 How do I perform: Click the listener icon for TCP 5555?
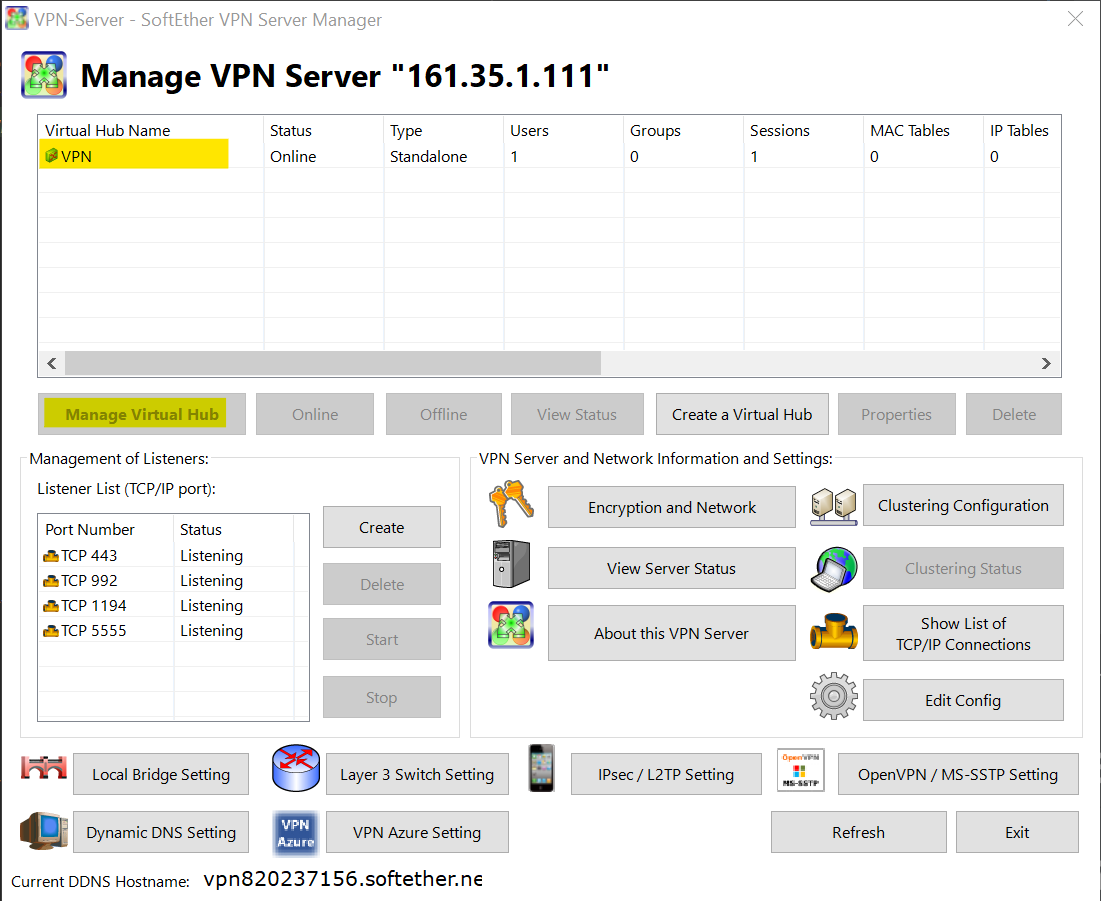(51, 631)
